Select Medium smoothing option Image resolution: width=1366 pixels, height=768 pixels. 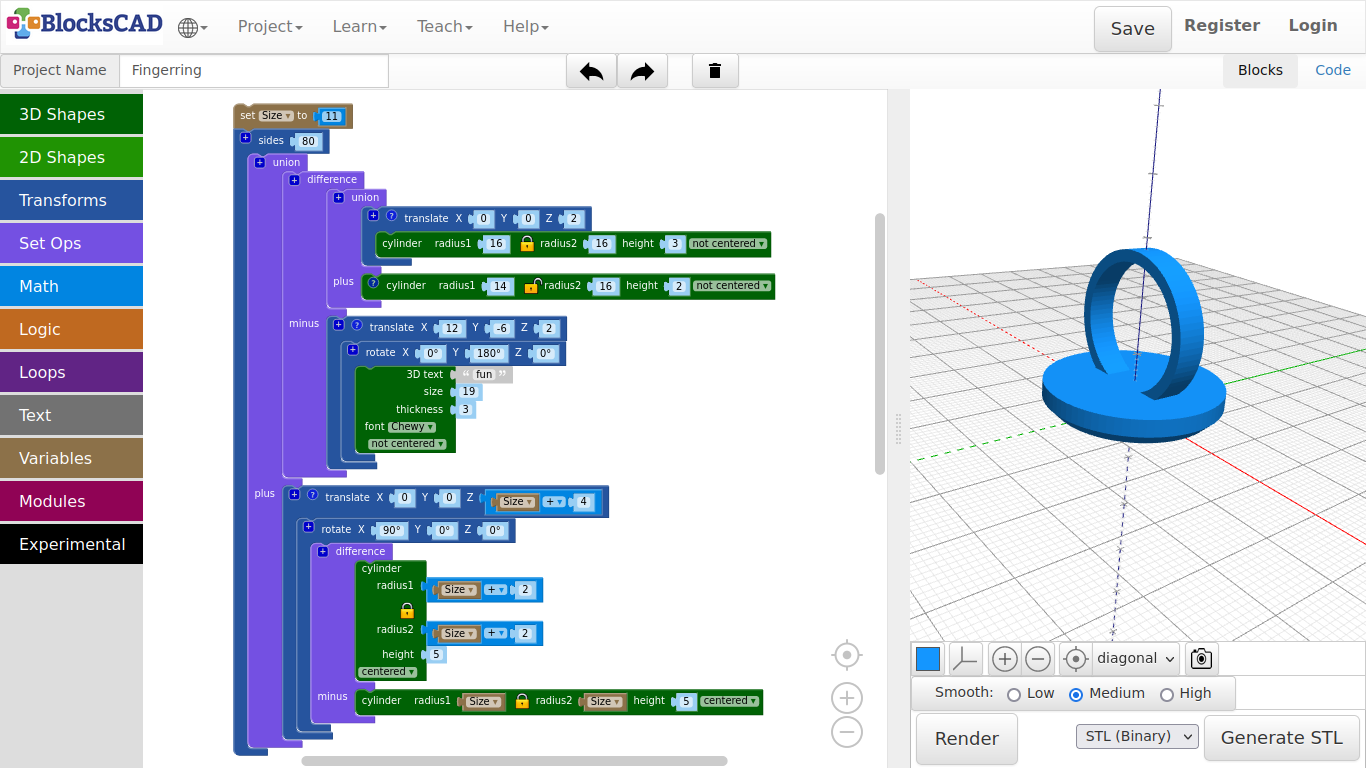coord(1076,694)
